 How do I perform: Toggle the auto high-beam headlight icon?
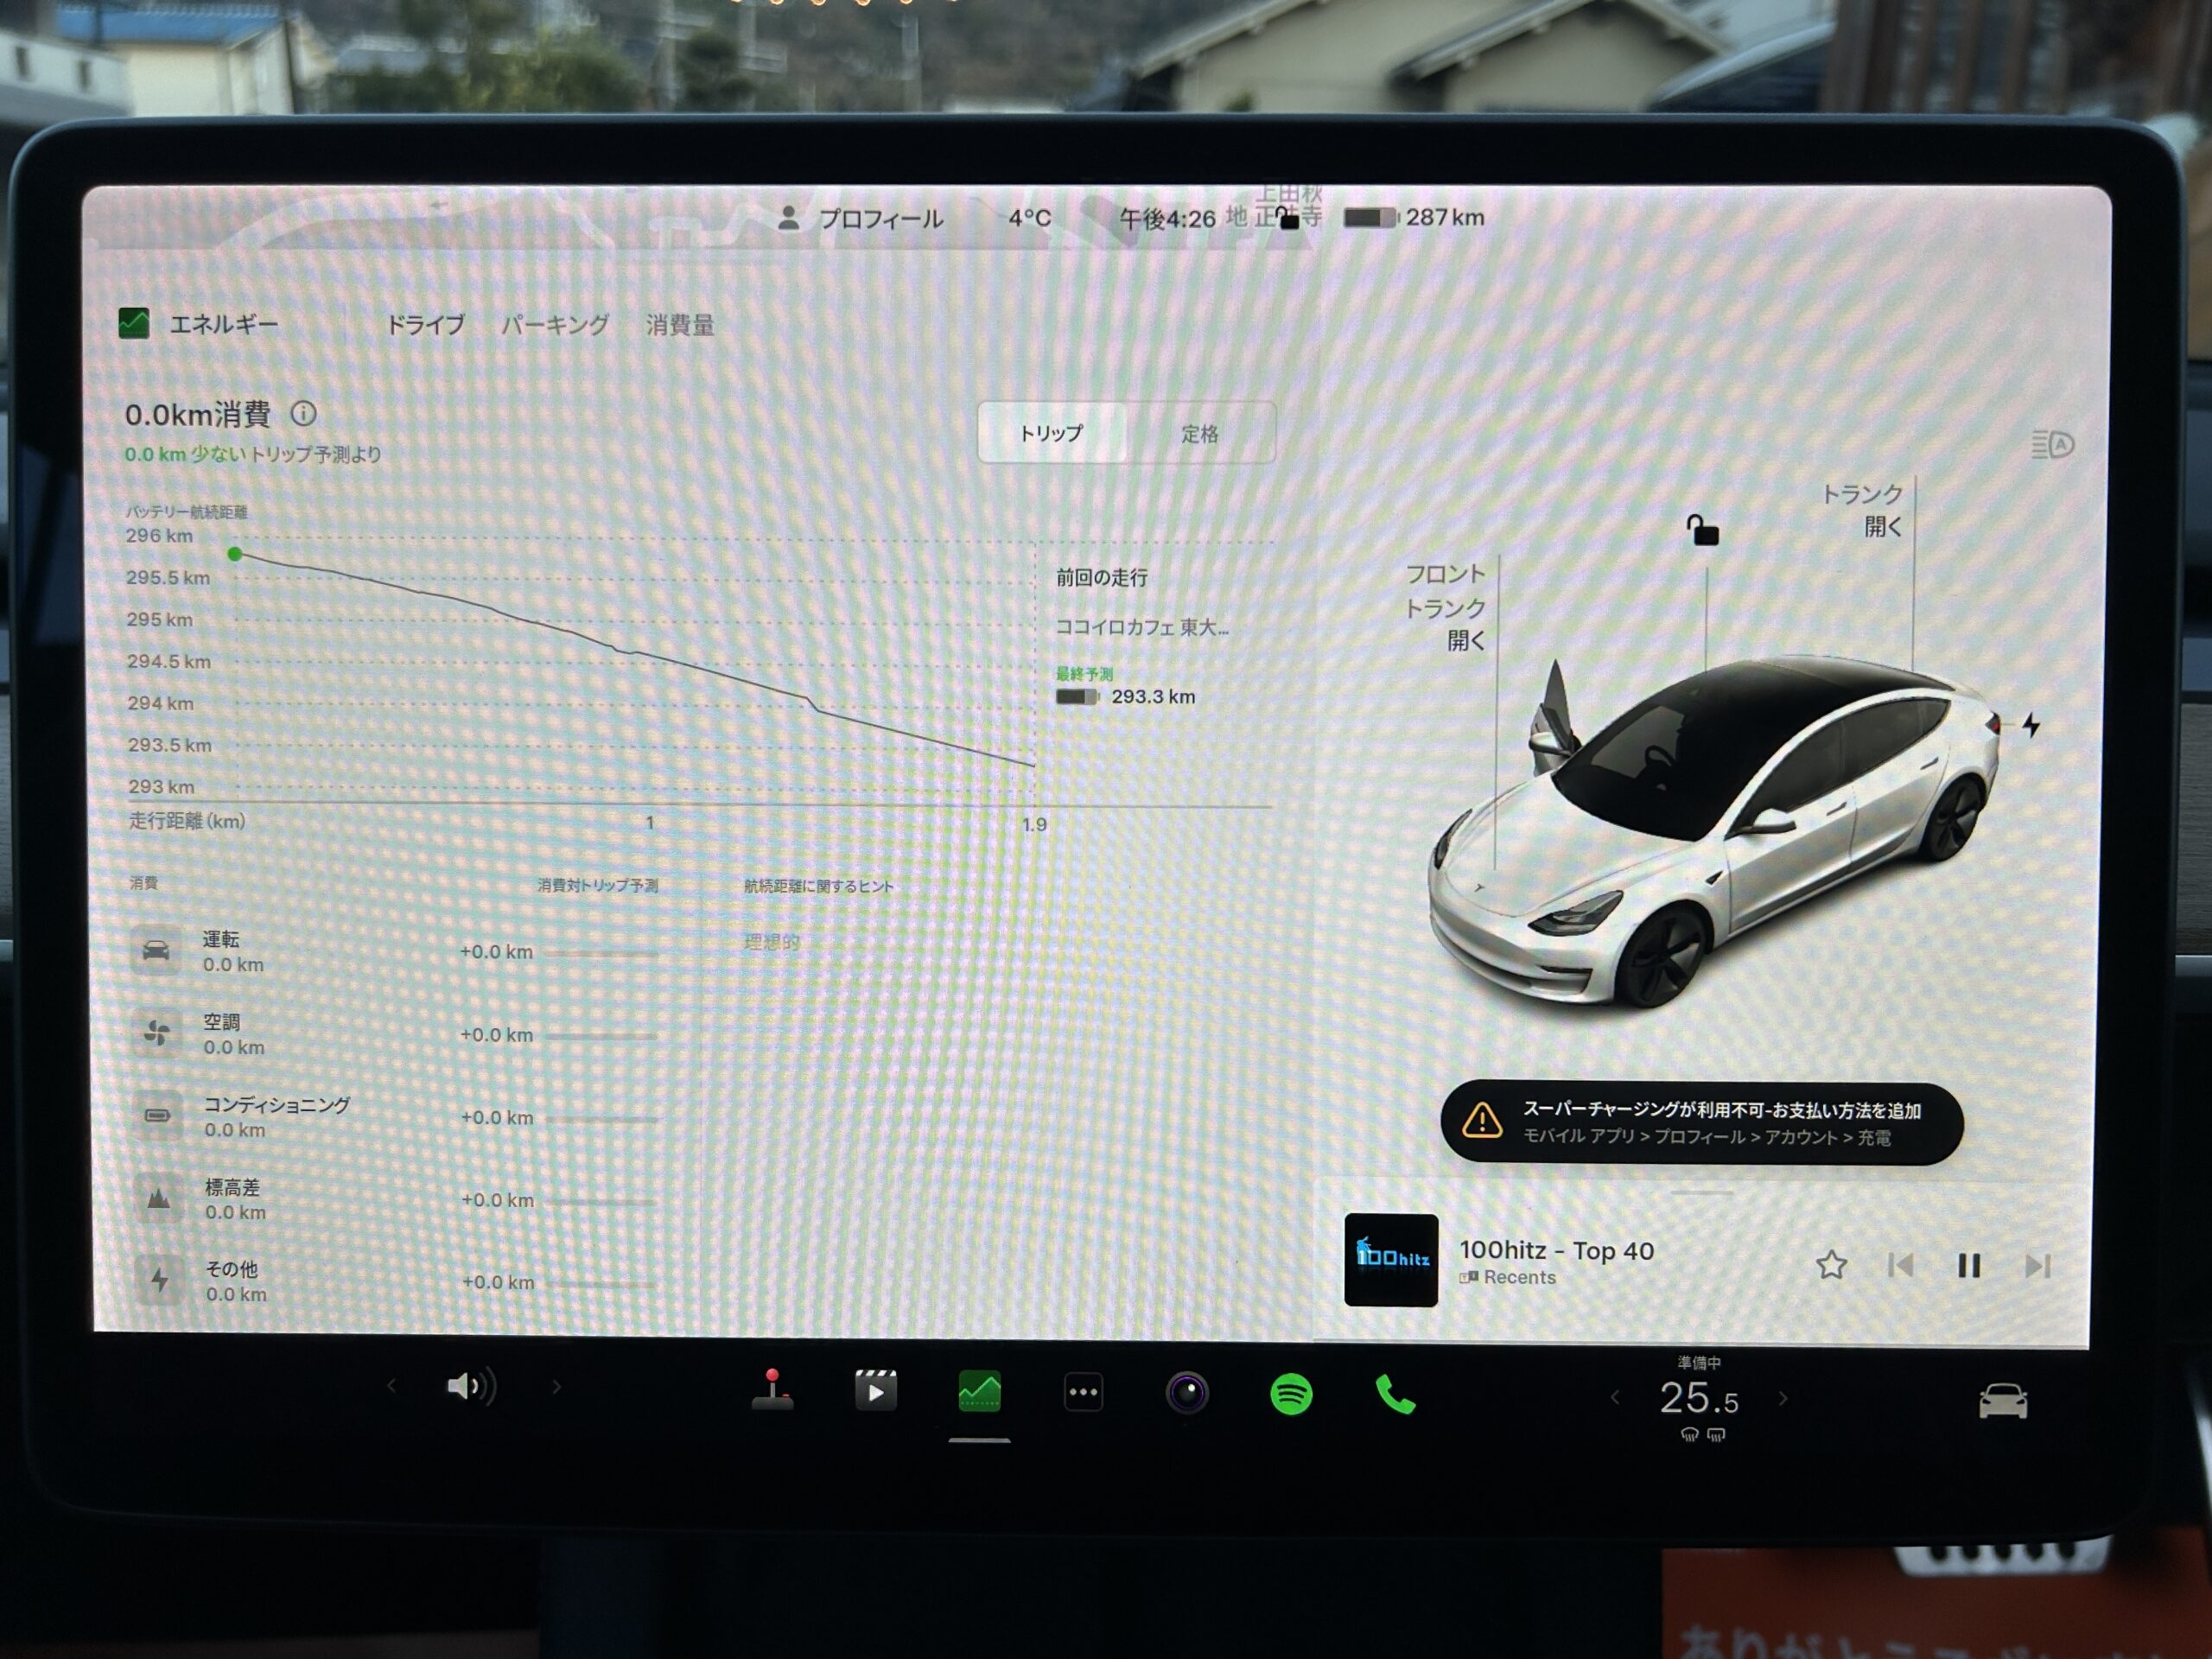(x=2052, y=444)
